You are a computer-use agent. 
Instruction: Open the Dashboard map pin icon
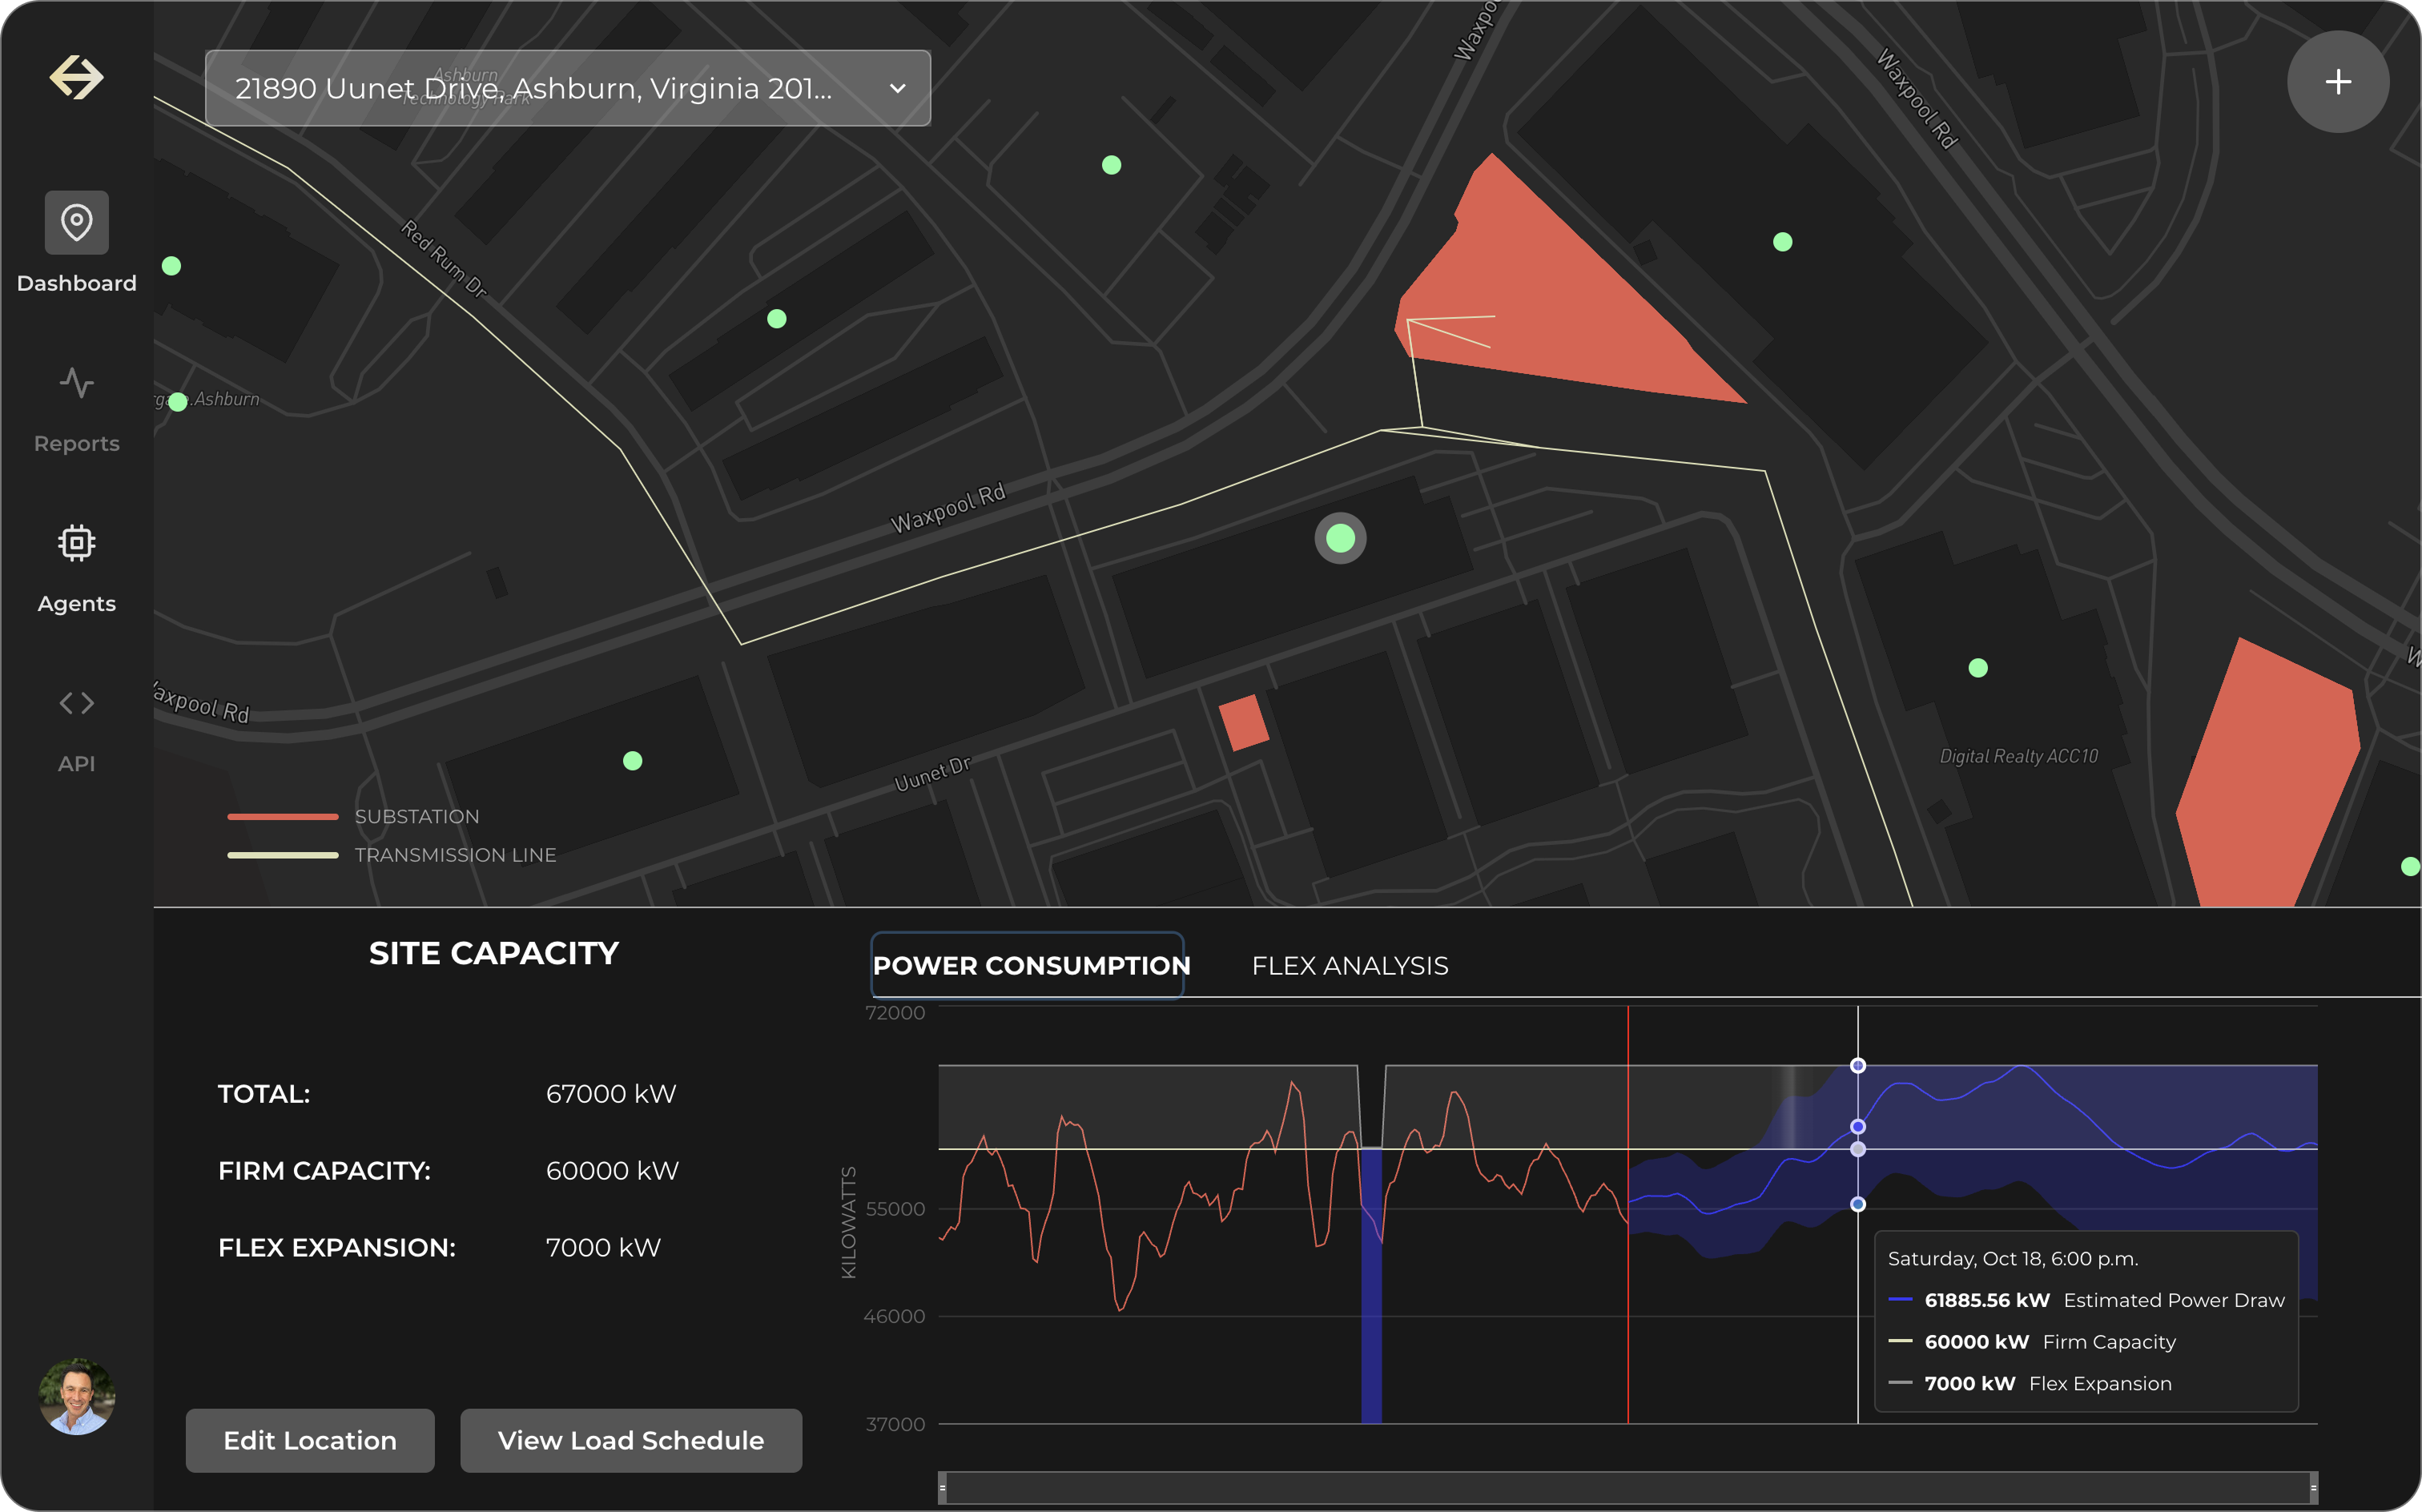(x=76, y=222)
